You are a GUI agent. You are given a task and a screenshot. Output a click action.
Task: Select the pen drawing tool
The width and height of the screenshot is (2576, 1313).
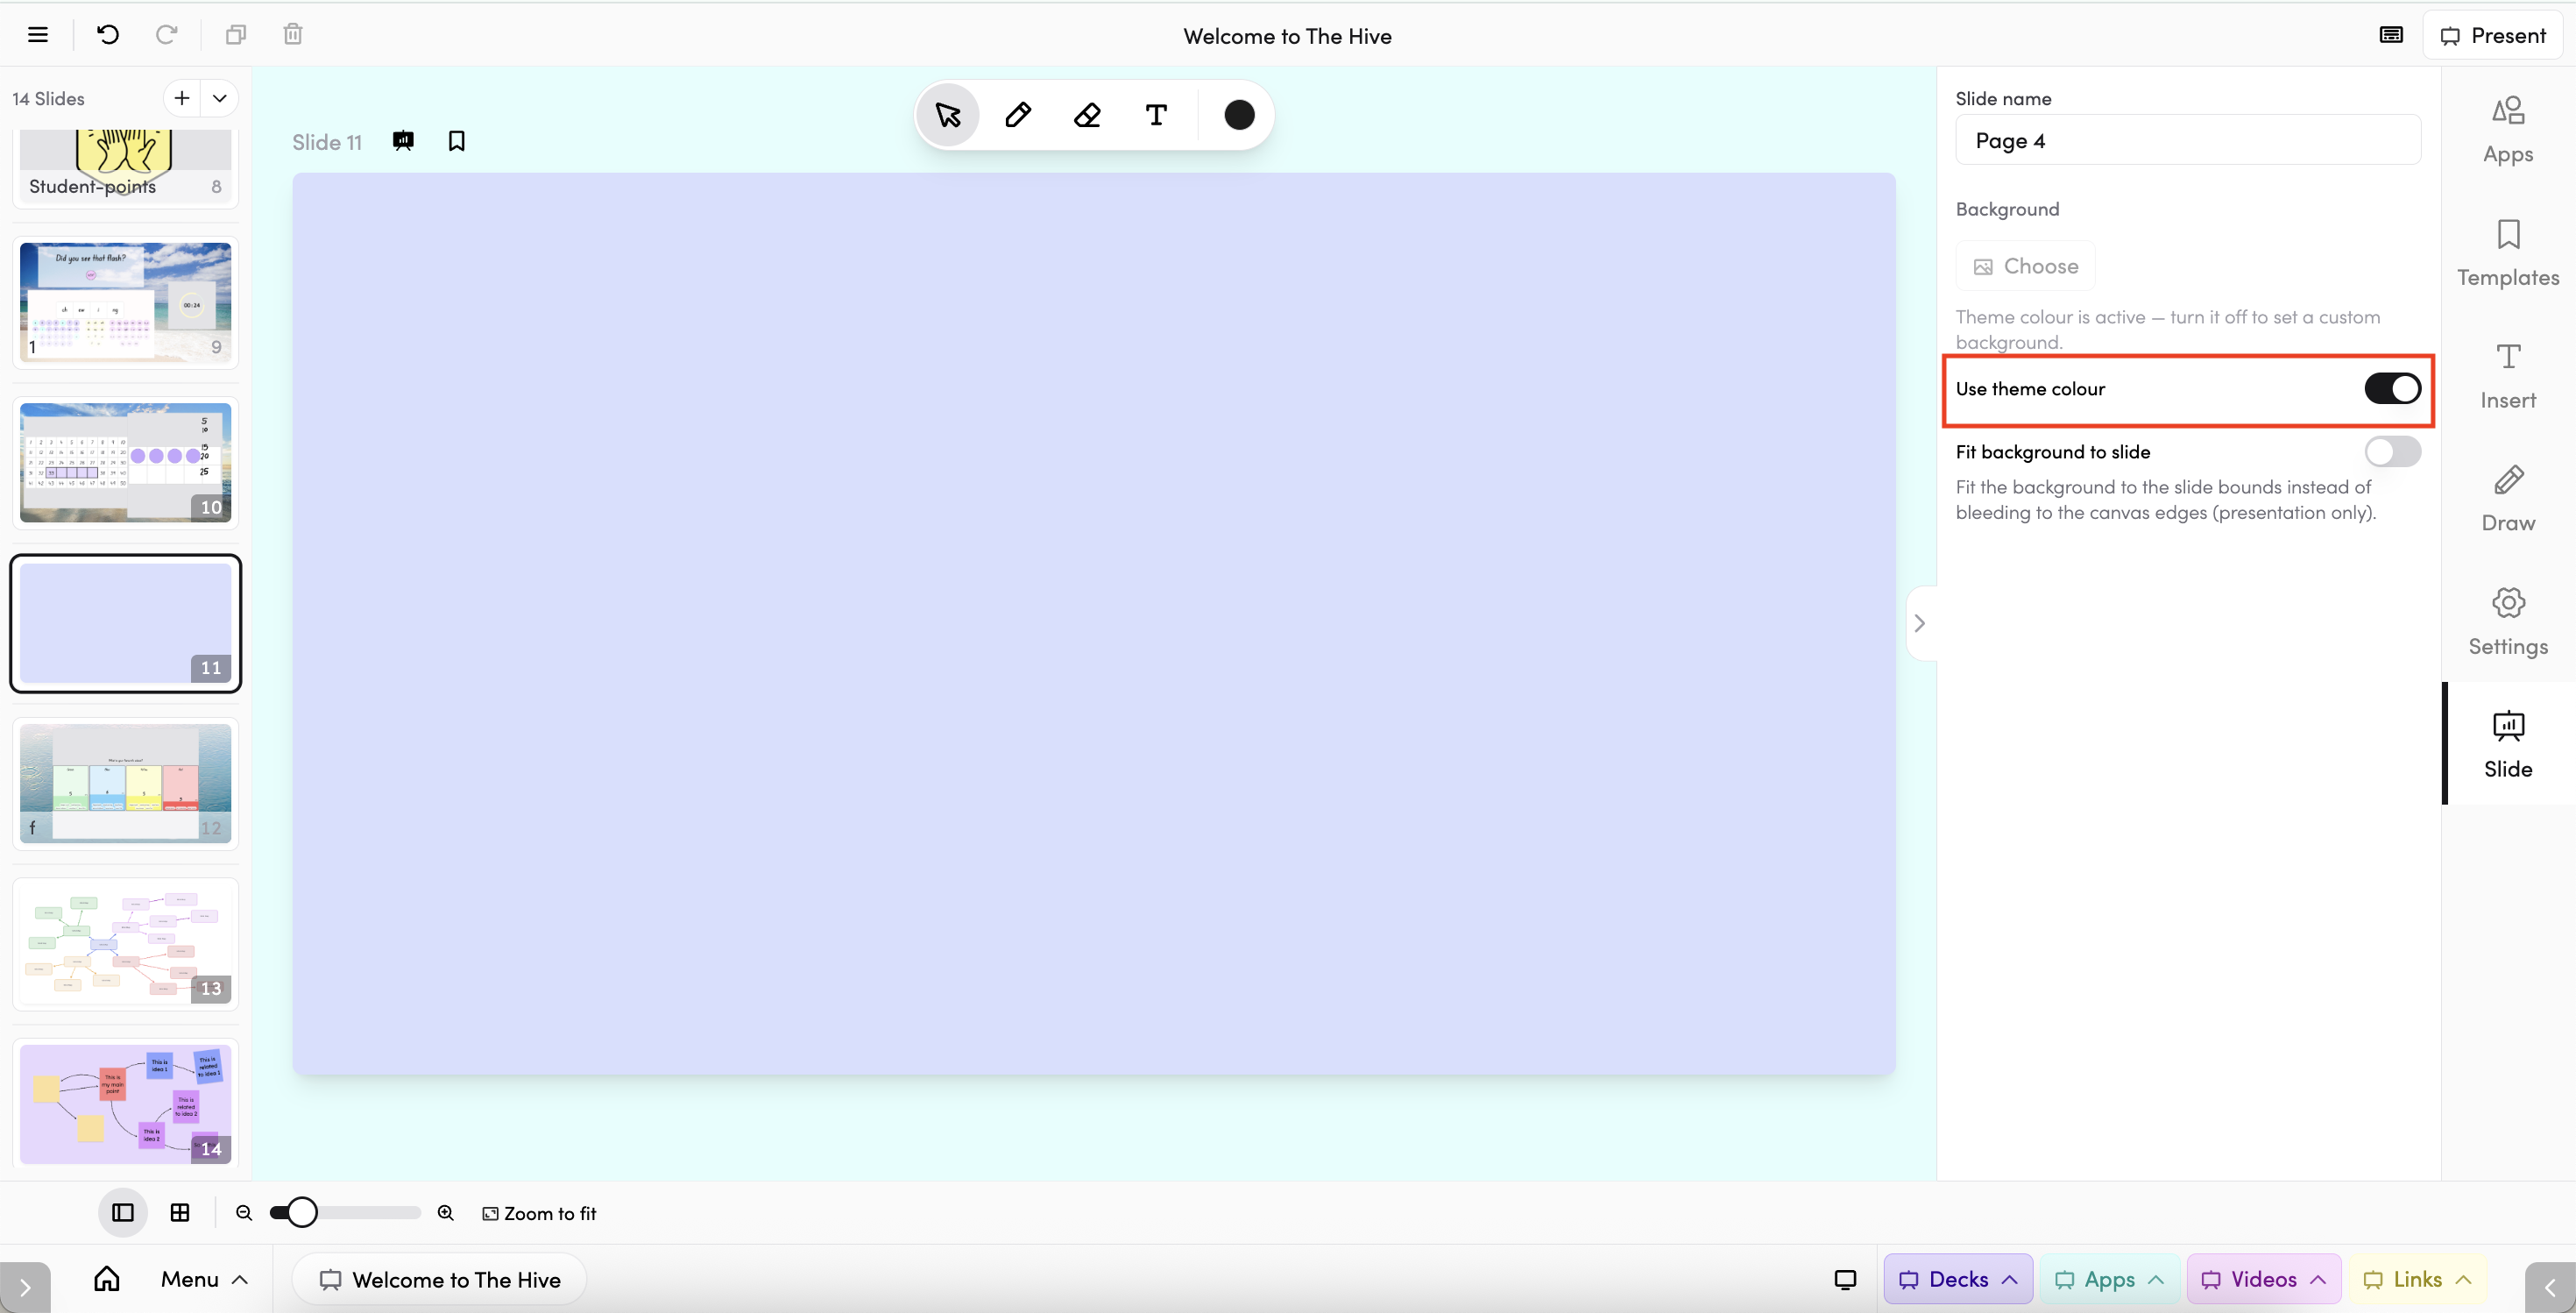(x=1018, y=115)
